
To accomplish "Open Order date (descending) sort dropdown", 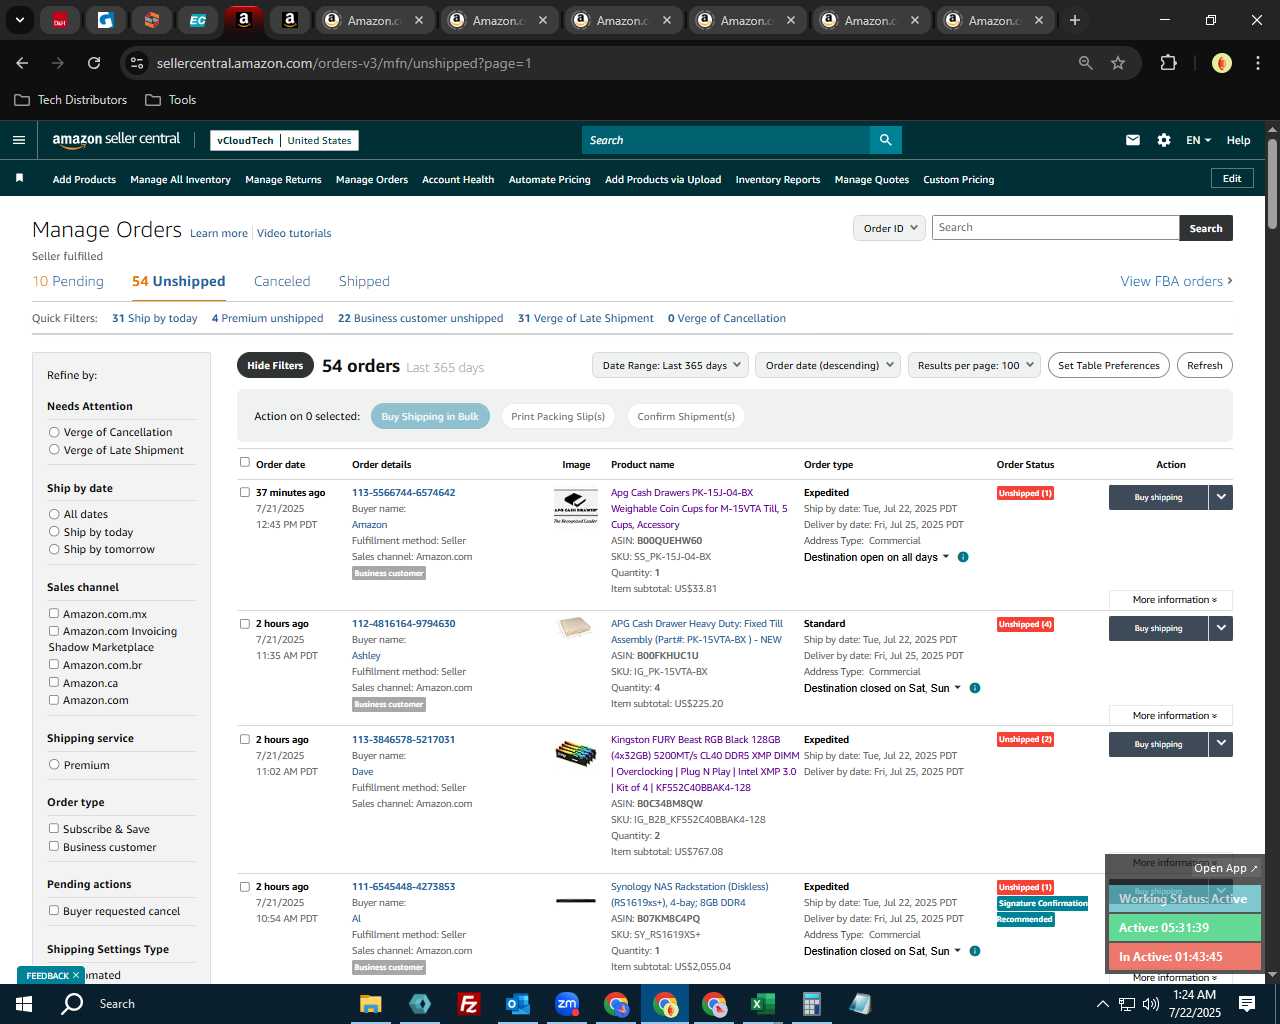I will (828, 365).
